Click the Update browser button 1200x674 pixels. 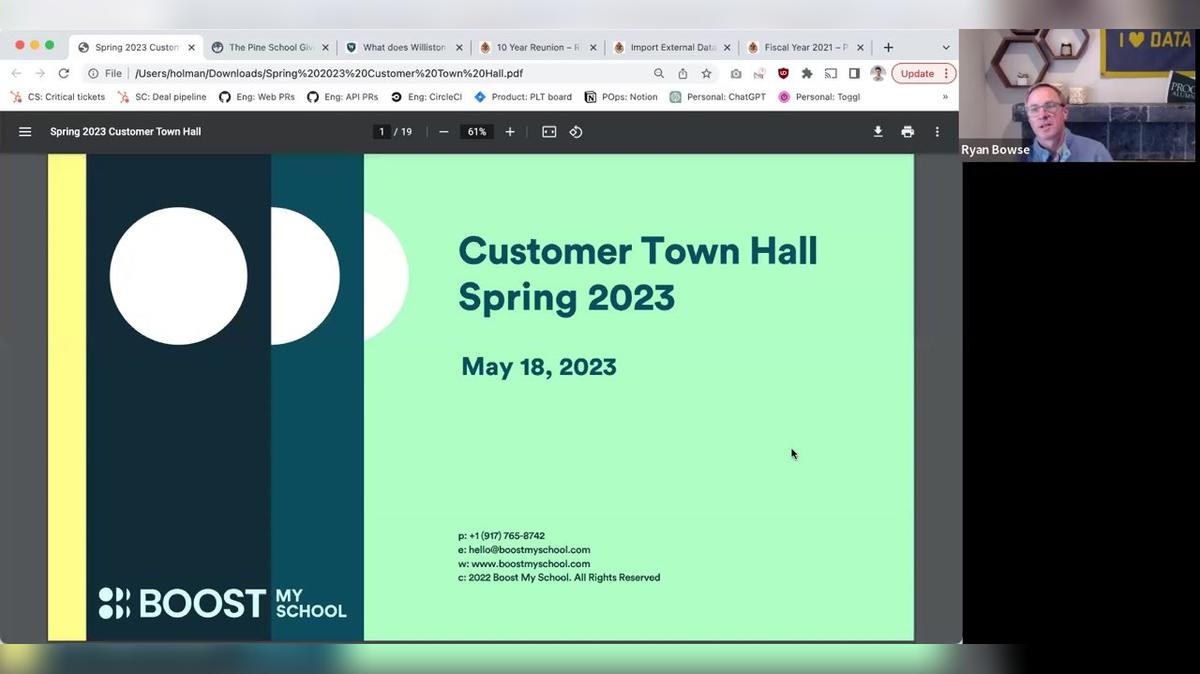click(x=917, y=73)
